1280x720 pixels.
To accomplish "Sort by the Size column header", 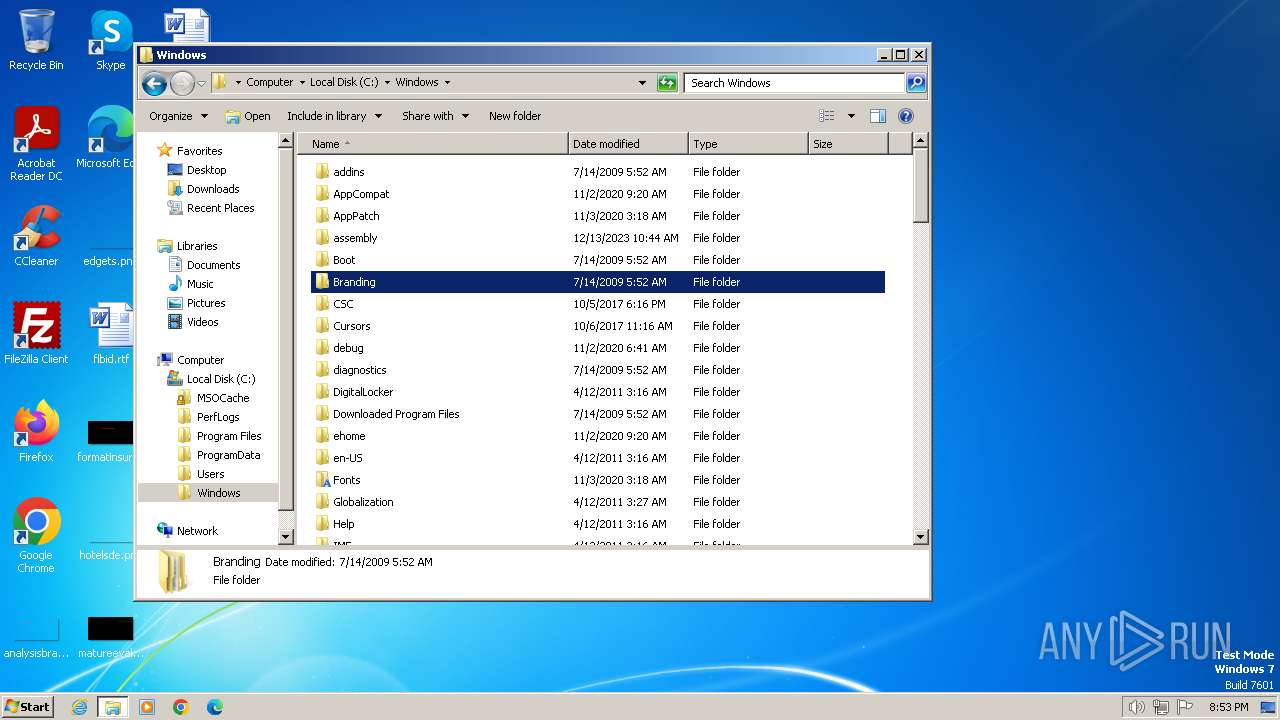I will 848,144.
